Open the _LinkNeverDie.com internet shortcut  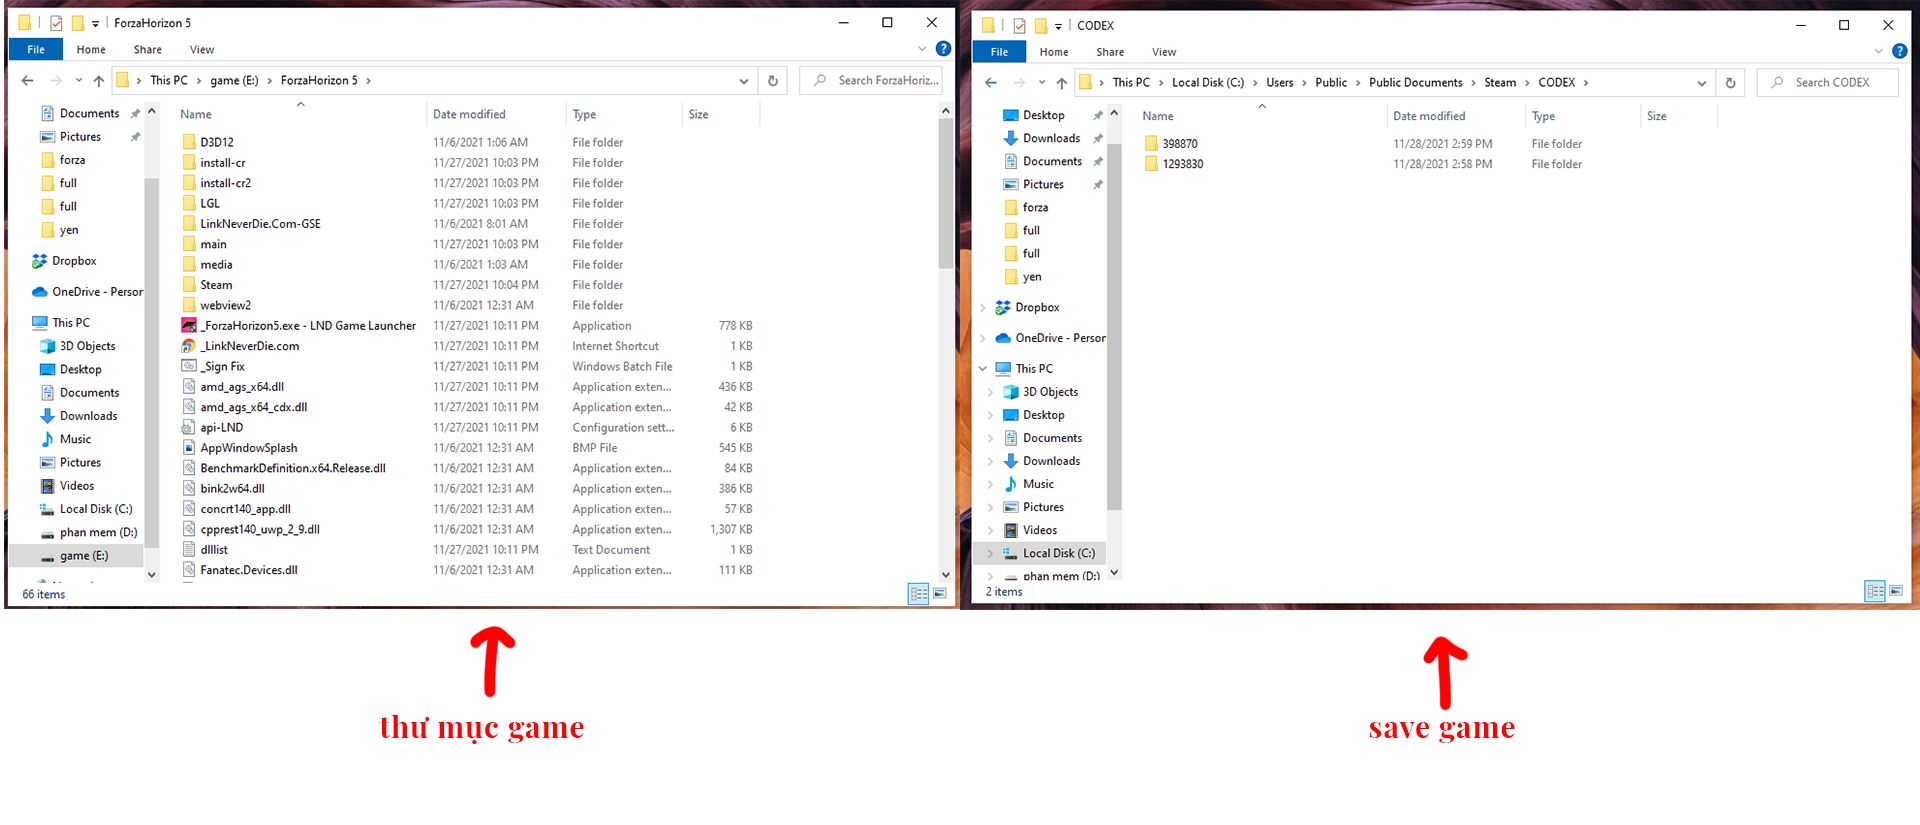click(x=249, y=346)
